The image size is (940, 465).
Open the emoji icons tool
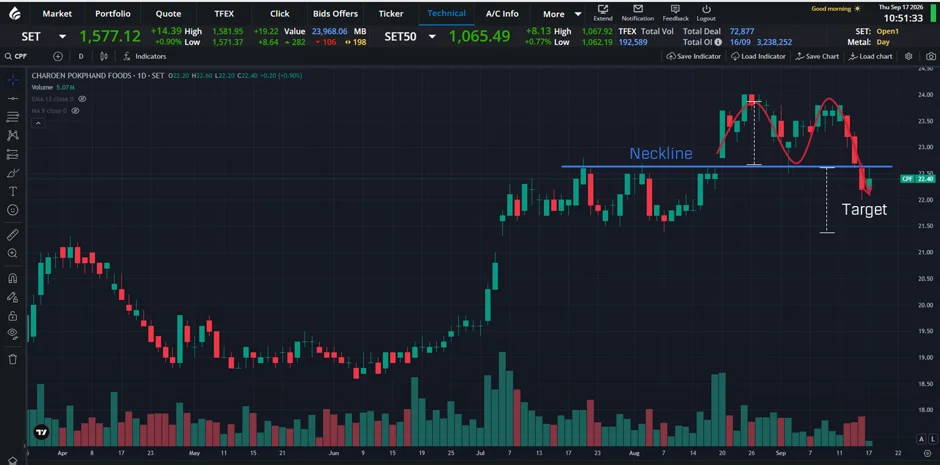click(13, 210)
